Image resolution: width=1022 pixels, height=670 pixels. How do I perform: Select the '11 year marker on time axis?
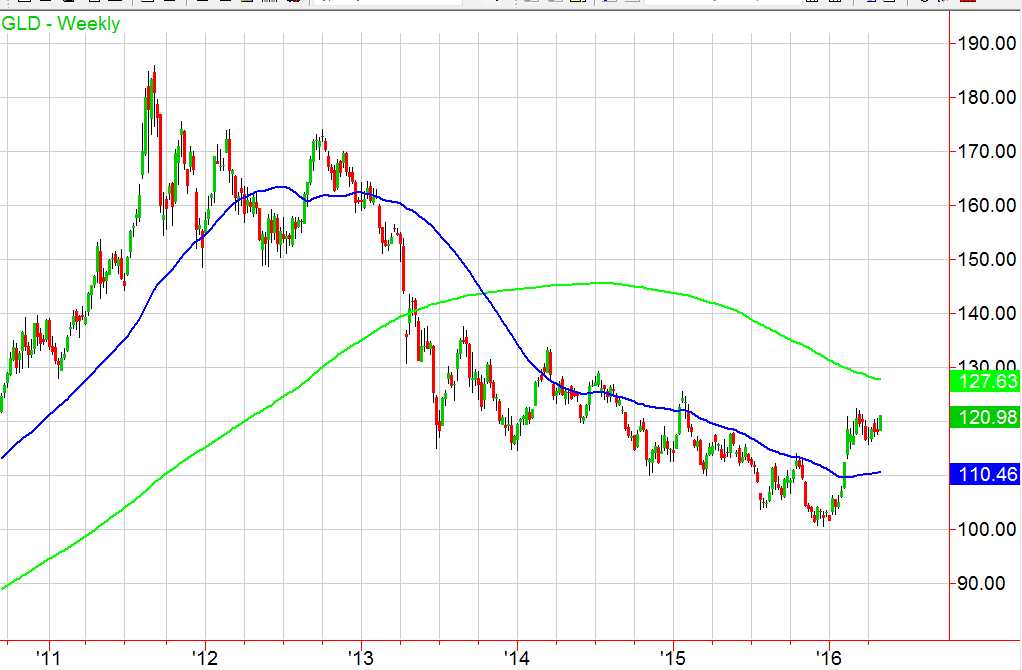[47, 657]
